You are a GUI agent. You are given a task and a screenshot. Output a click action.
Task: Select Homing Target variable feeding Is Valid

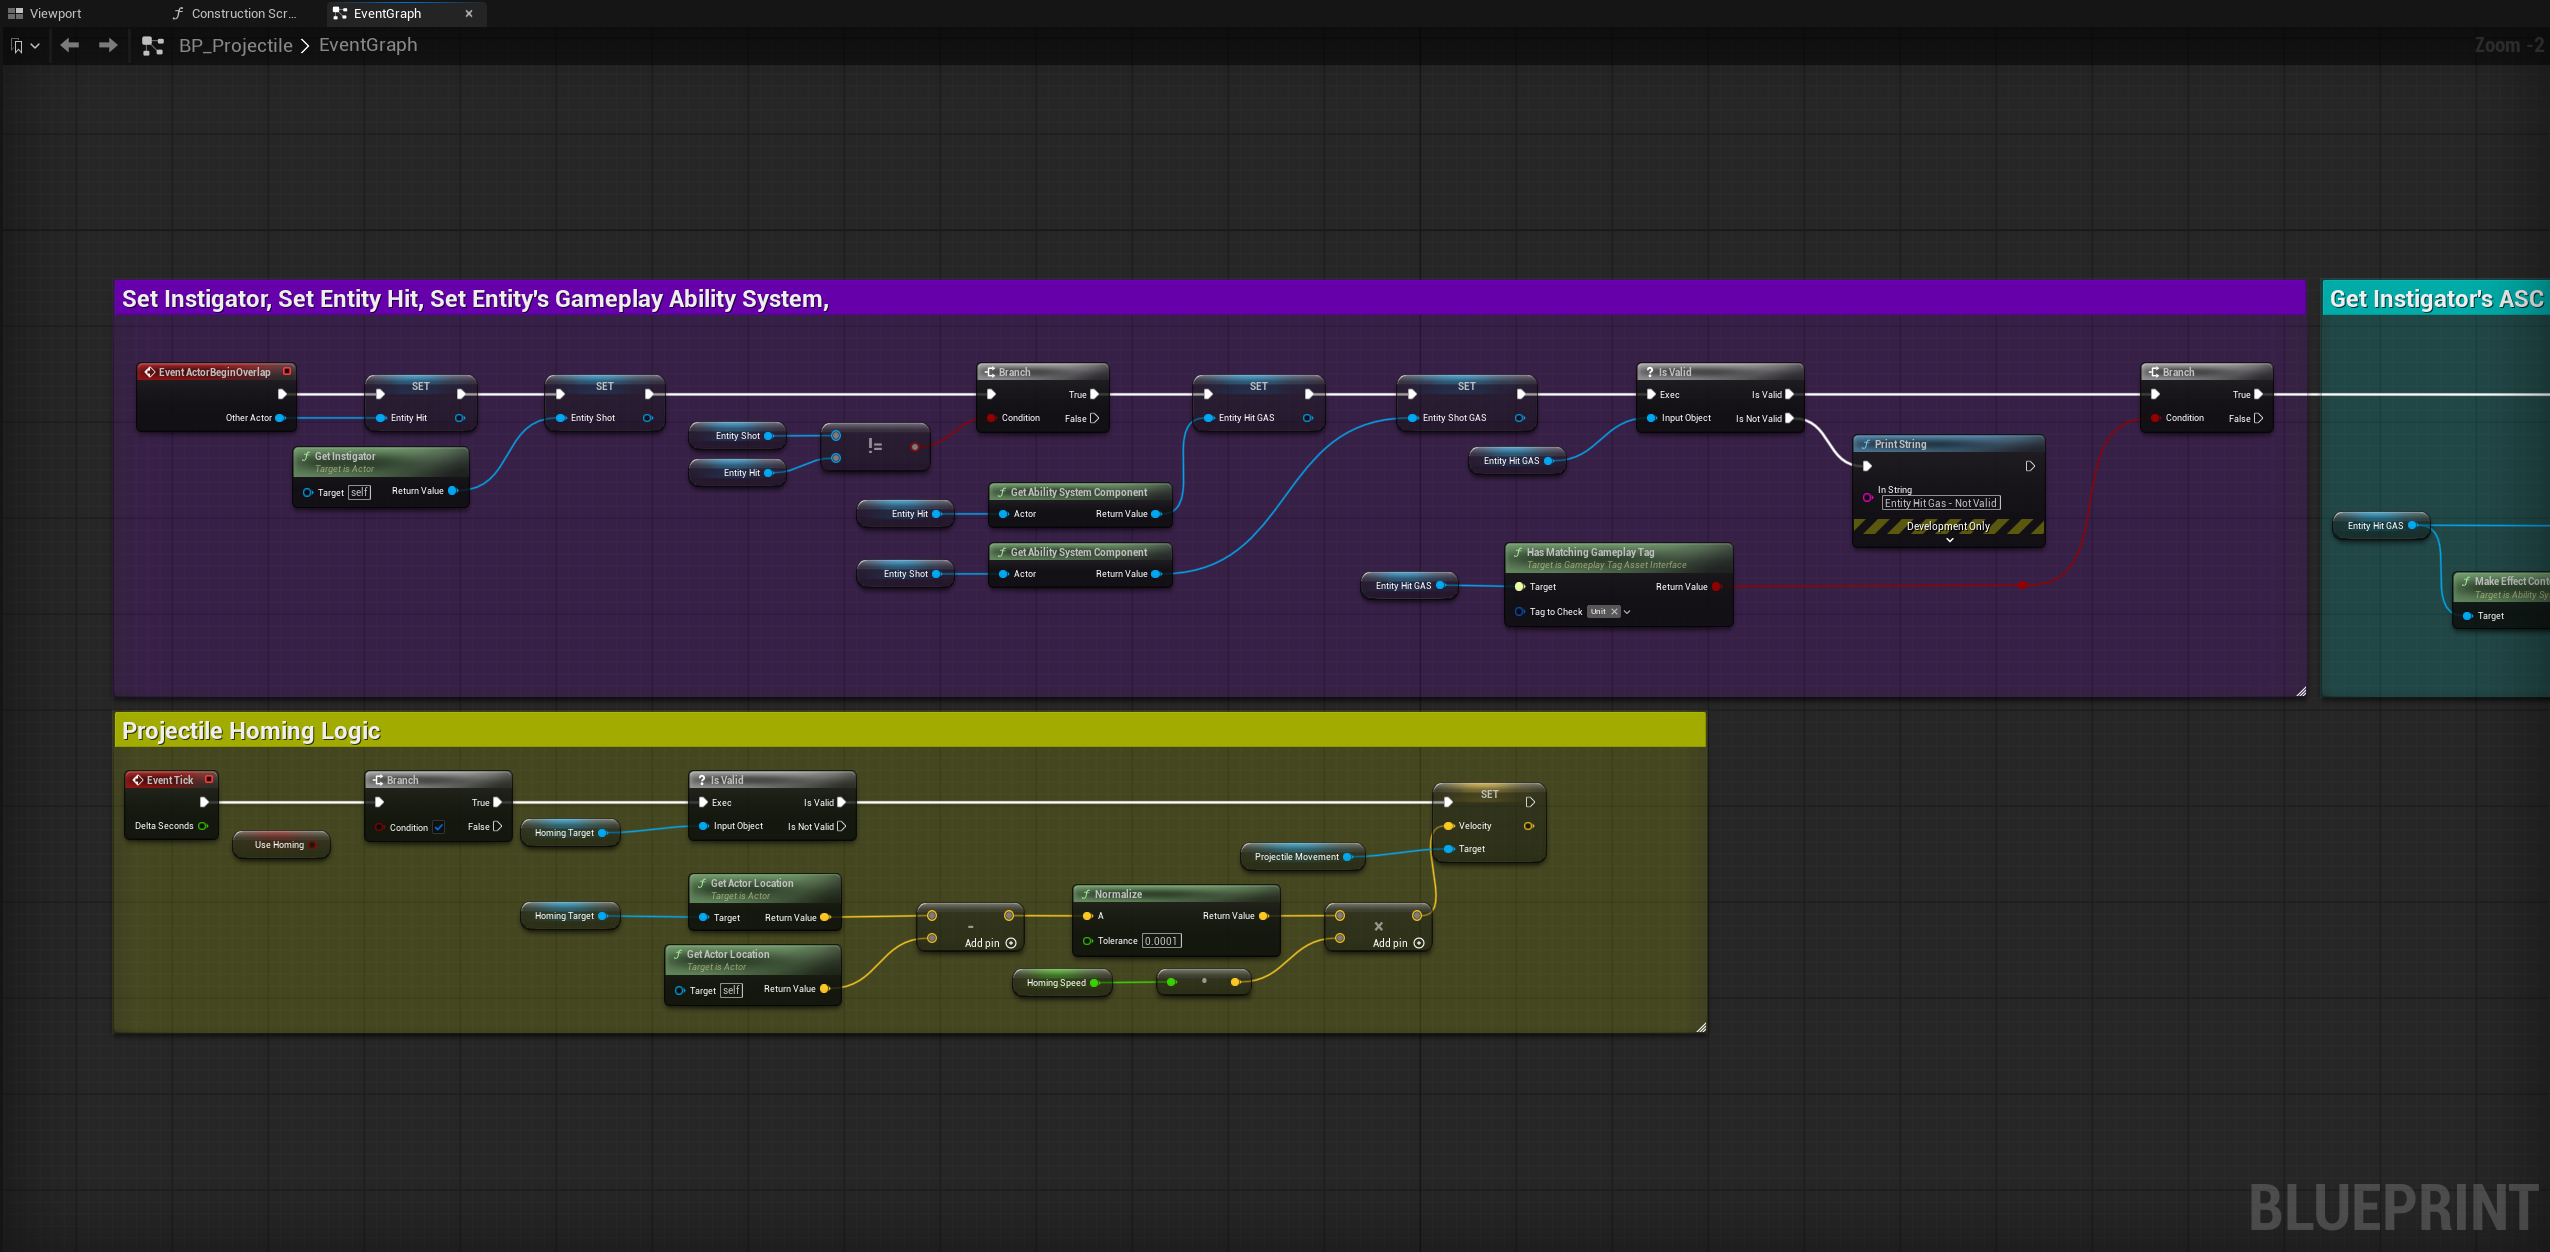point(570,833)
